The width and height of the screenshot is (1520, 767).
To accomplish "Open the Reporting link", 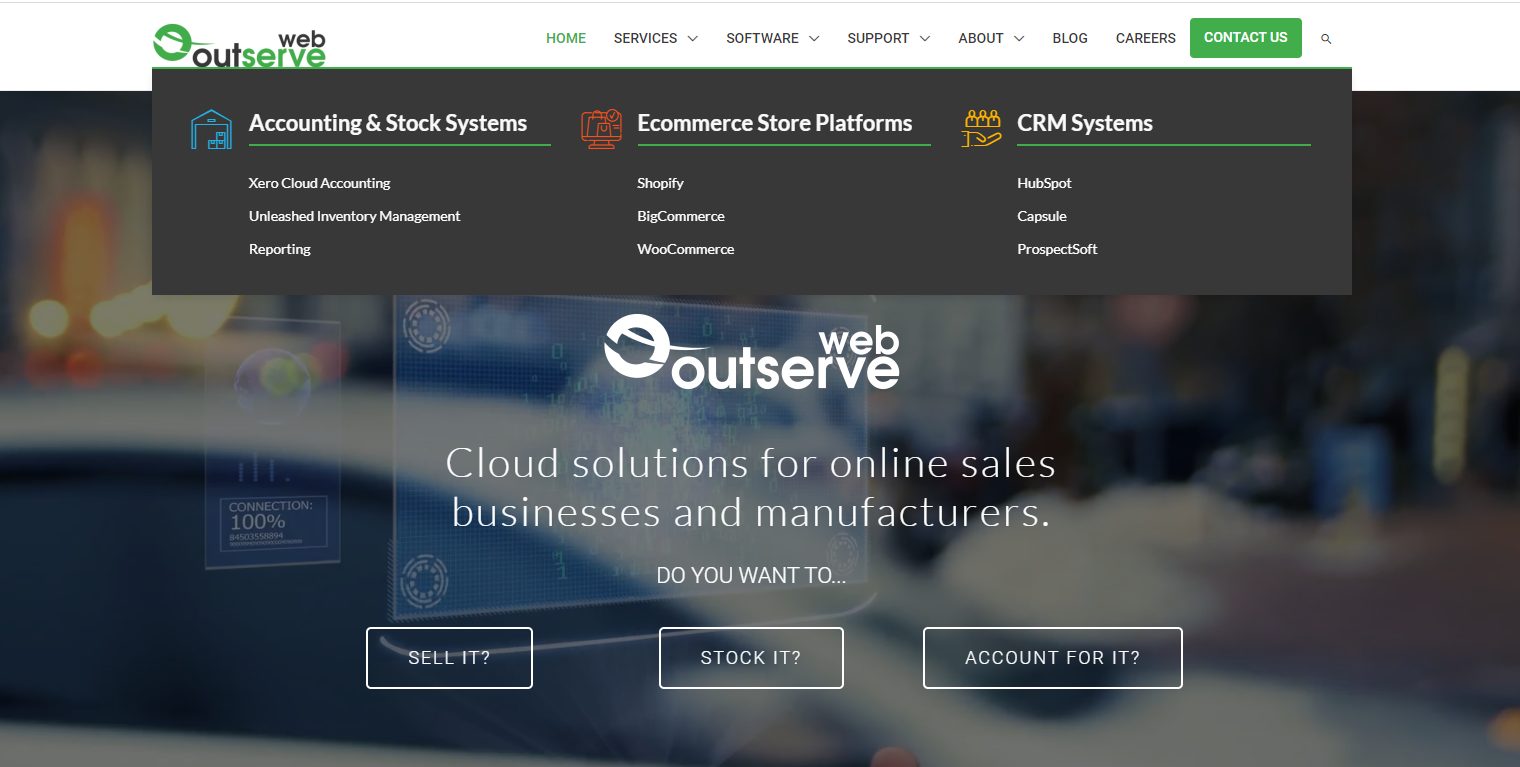I will tap(280, 249).
